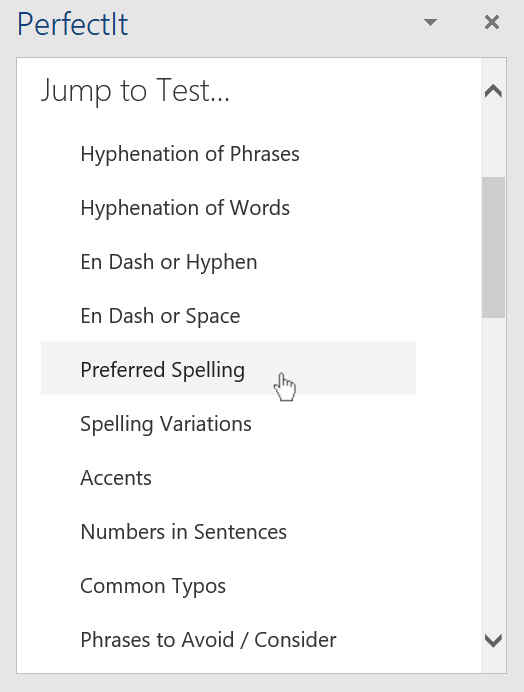Click the gray title bar beside PerfectIt
This screenshot has height=692, width=524.
tap(274, 23)
